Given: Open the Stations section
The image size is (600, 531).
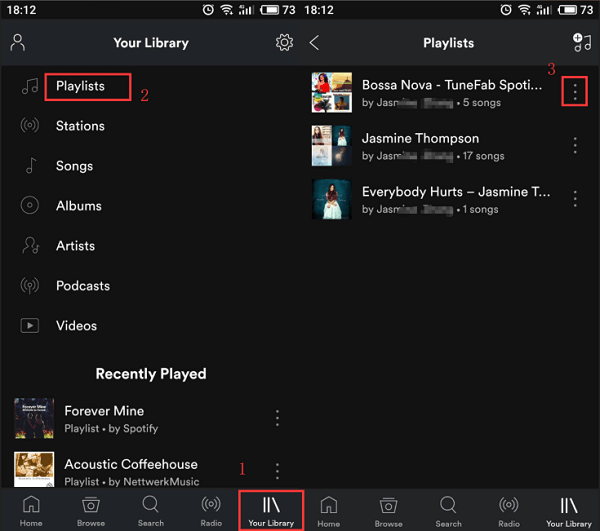Looking at the screenshot, I should 80,126.
